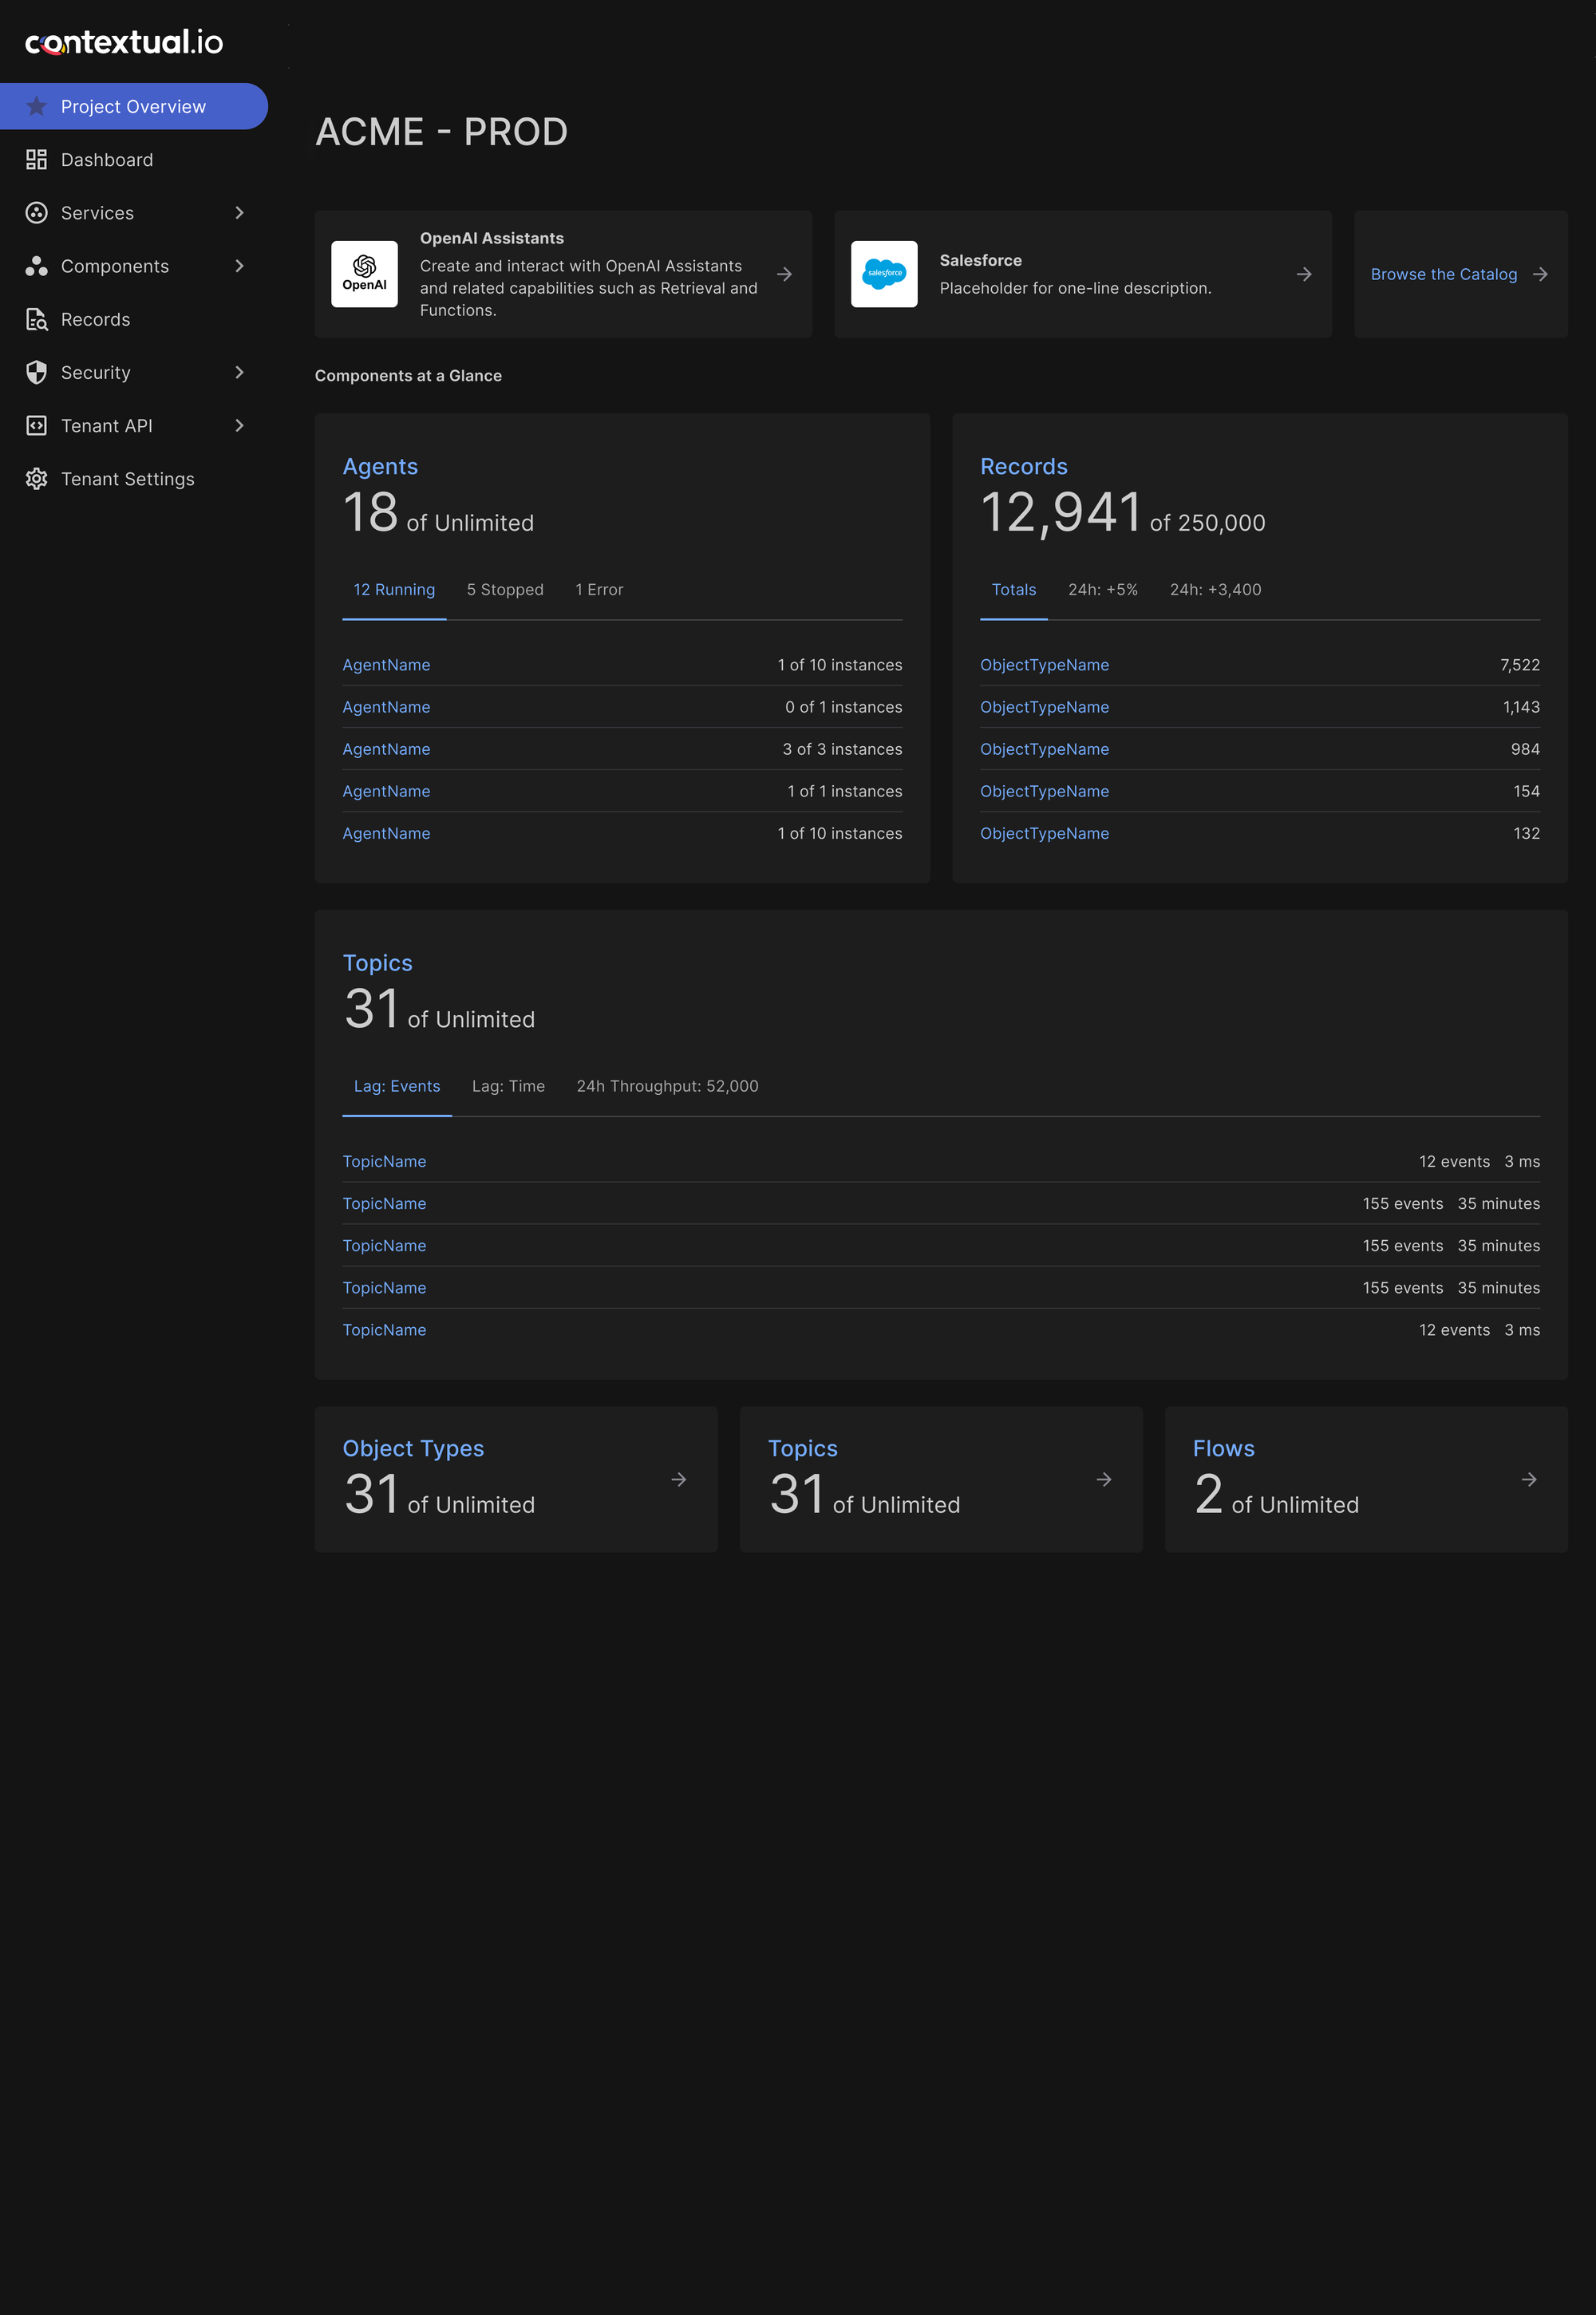Open the ObjectTypeName with 7,522 records
Viewport: 1596px width, 2315px height.
point(1044,665)
